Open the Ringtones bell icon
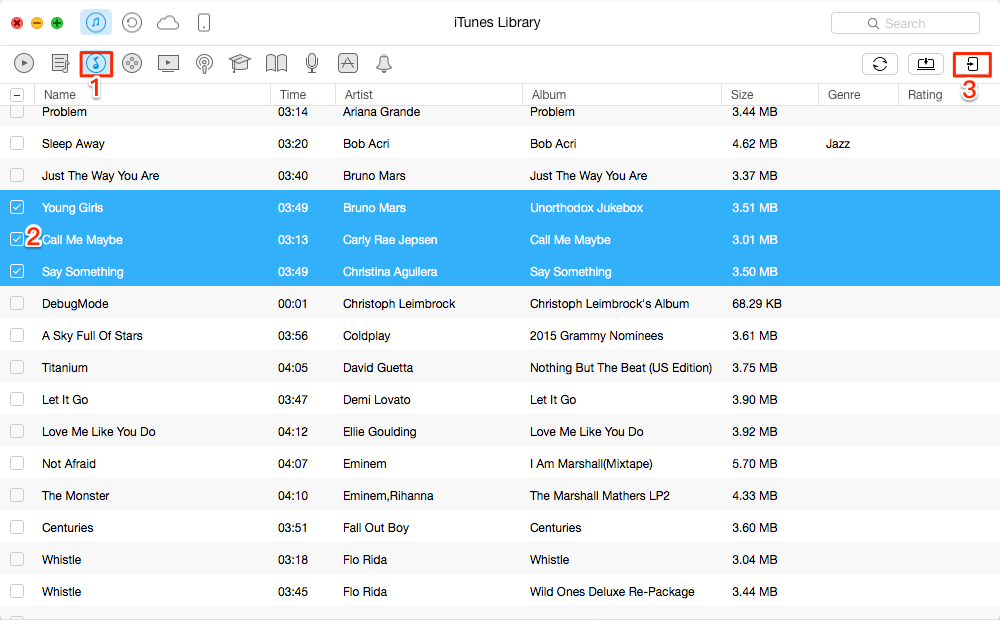This screenshot has width=1000, height=620. tap(383, 63)
